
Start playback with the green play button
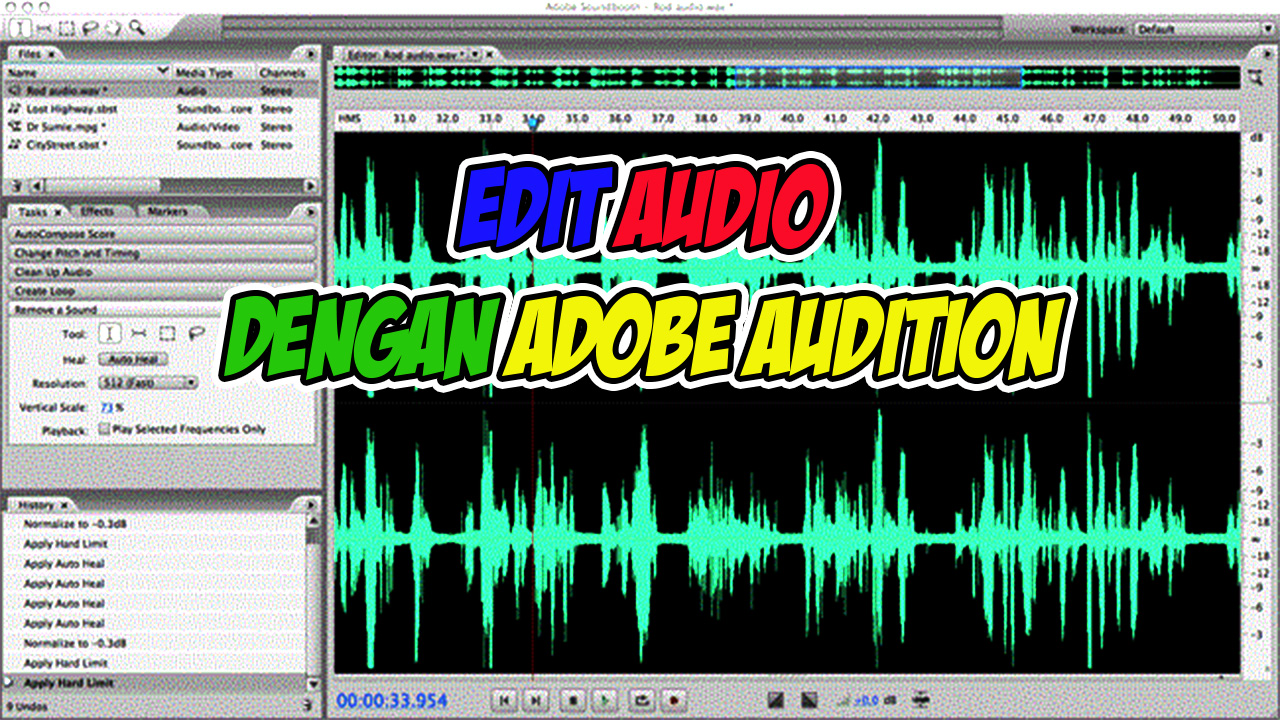[x=604, y=701]
